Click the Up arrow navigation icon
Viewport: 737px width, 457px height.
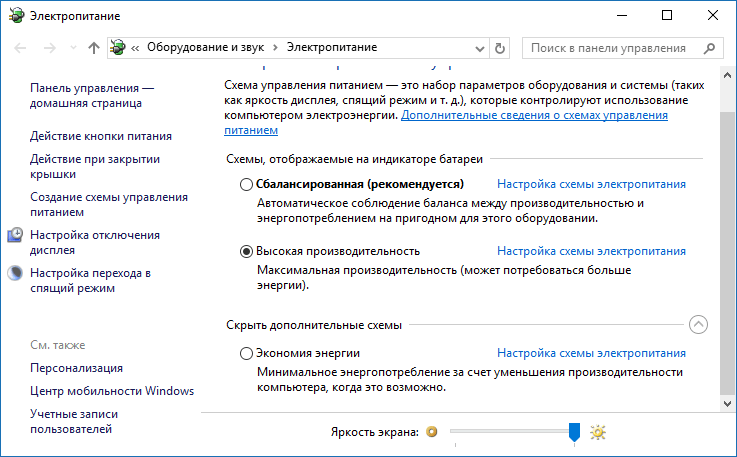point(94,48)
